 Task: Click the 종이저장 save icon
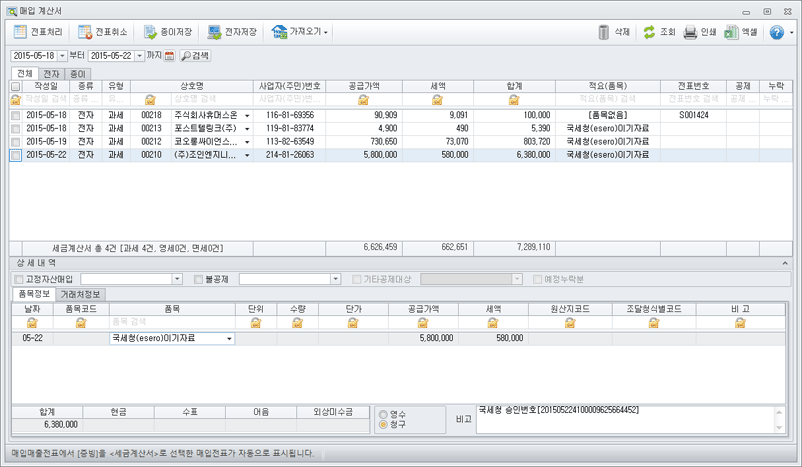149,32
